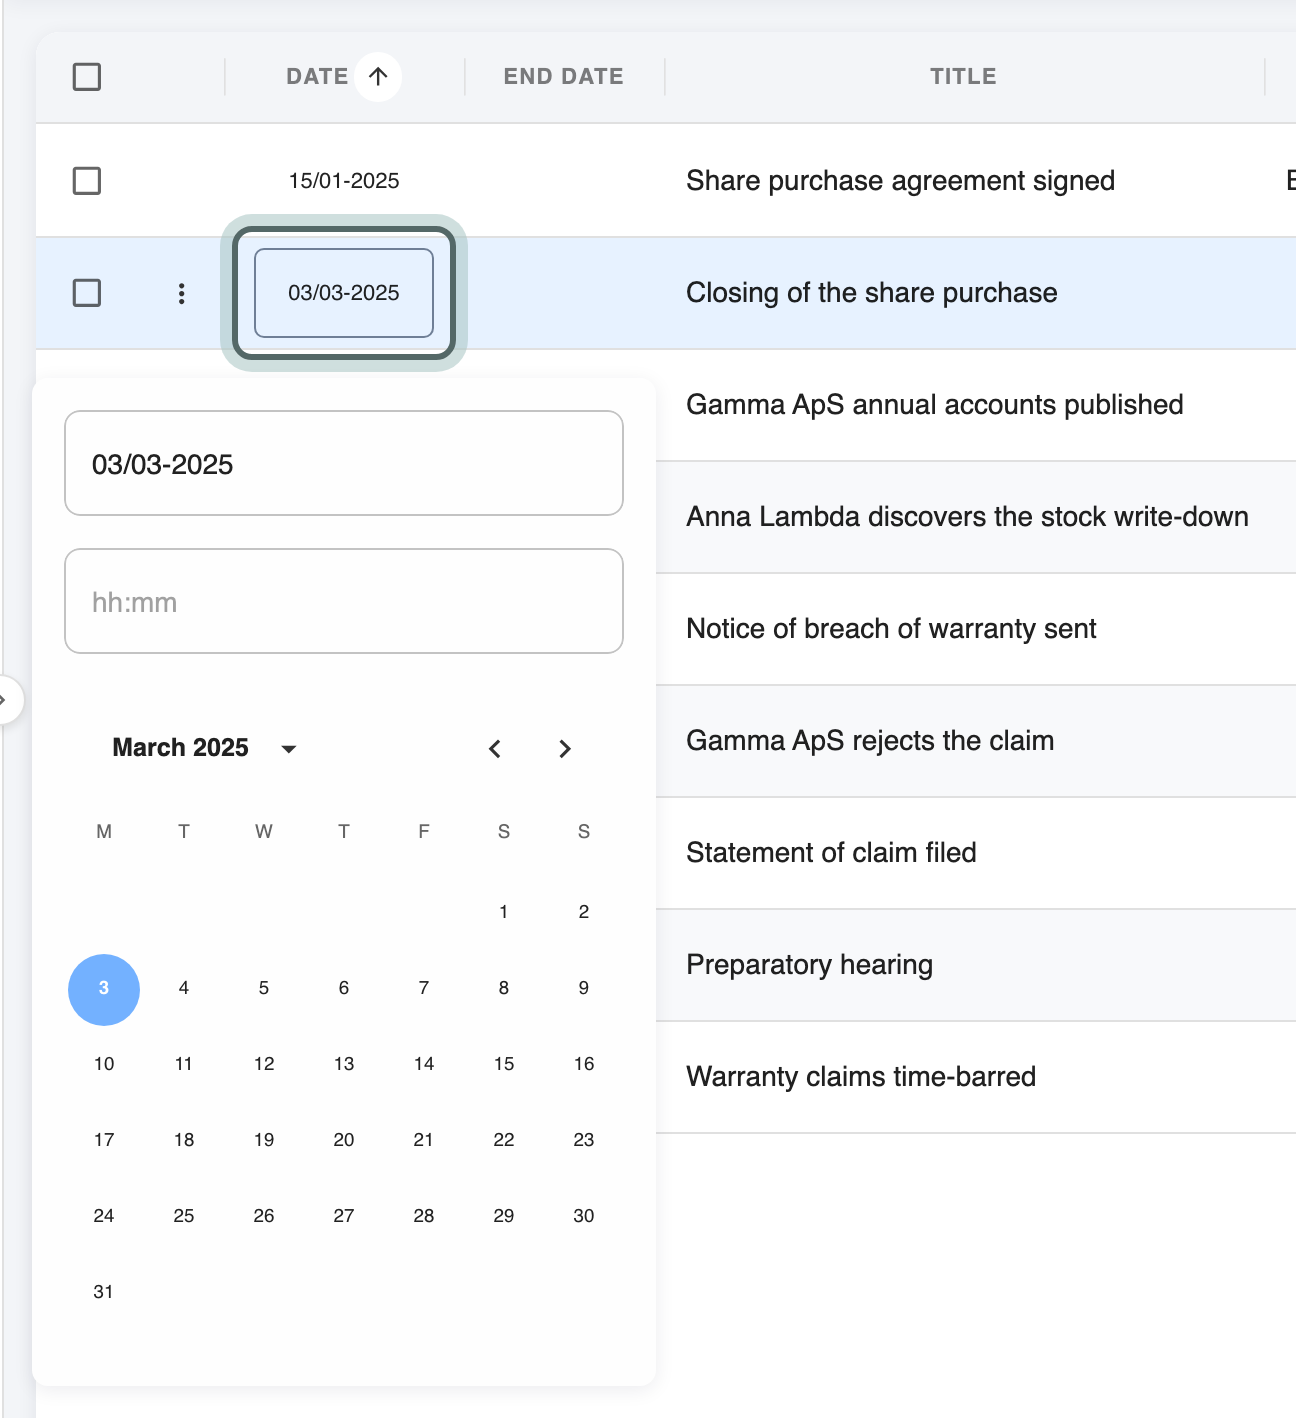Viewport: 1296px width, 1418px height.
Task: Click the ascending sort arrow on Date column
Action: tap(378, 76)
